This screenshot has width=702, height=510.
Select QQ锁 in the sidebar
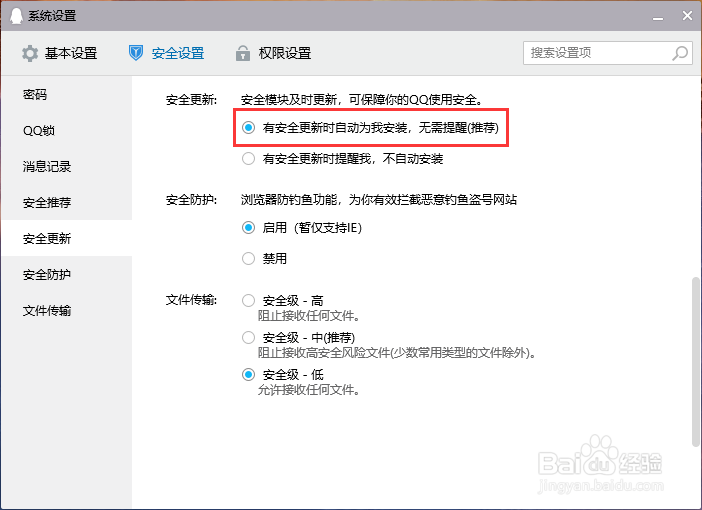67,130
